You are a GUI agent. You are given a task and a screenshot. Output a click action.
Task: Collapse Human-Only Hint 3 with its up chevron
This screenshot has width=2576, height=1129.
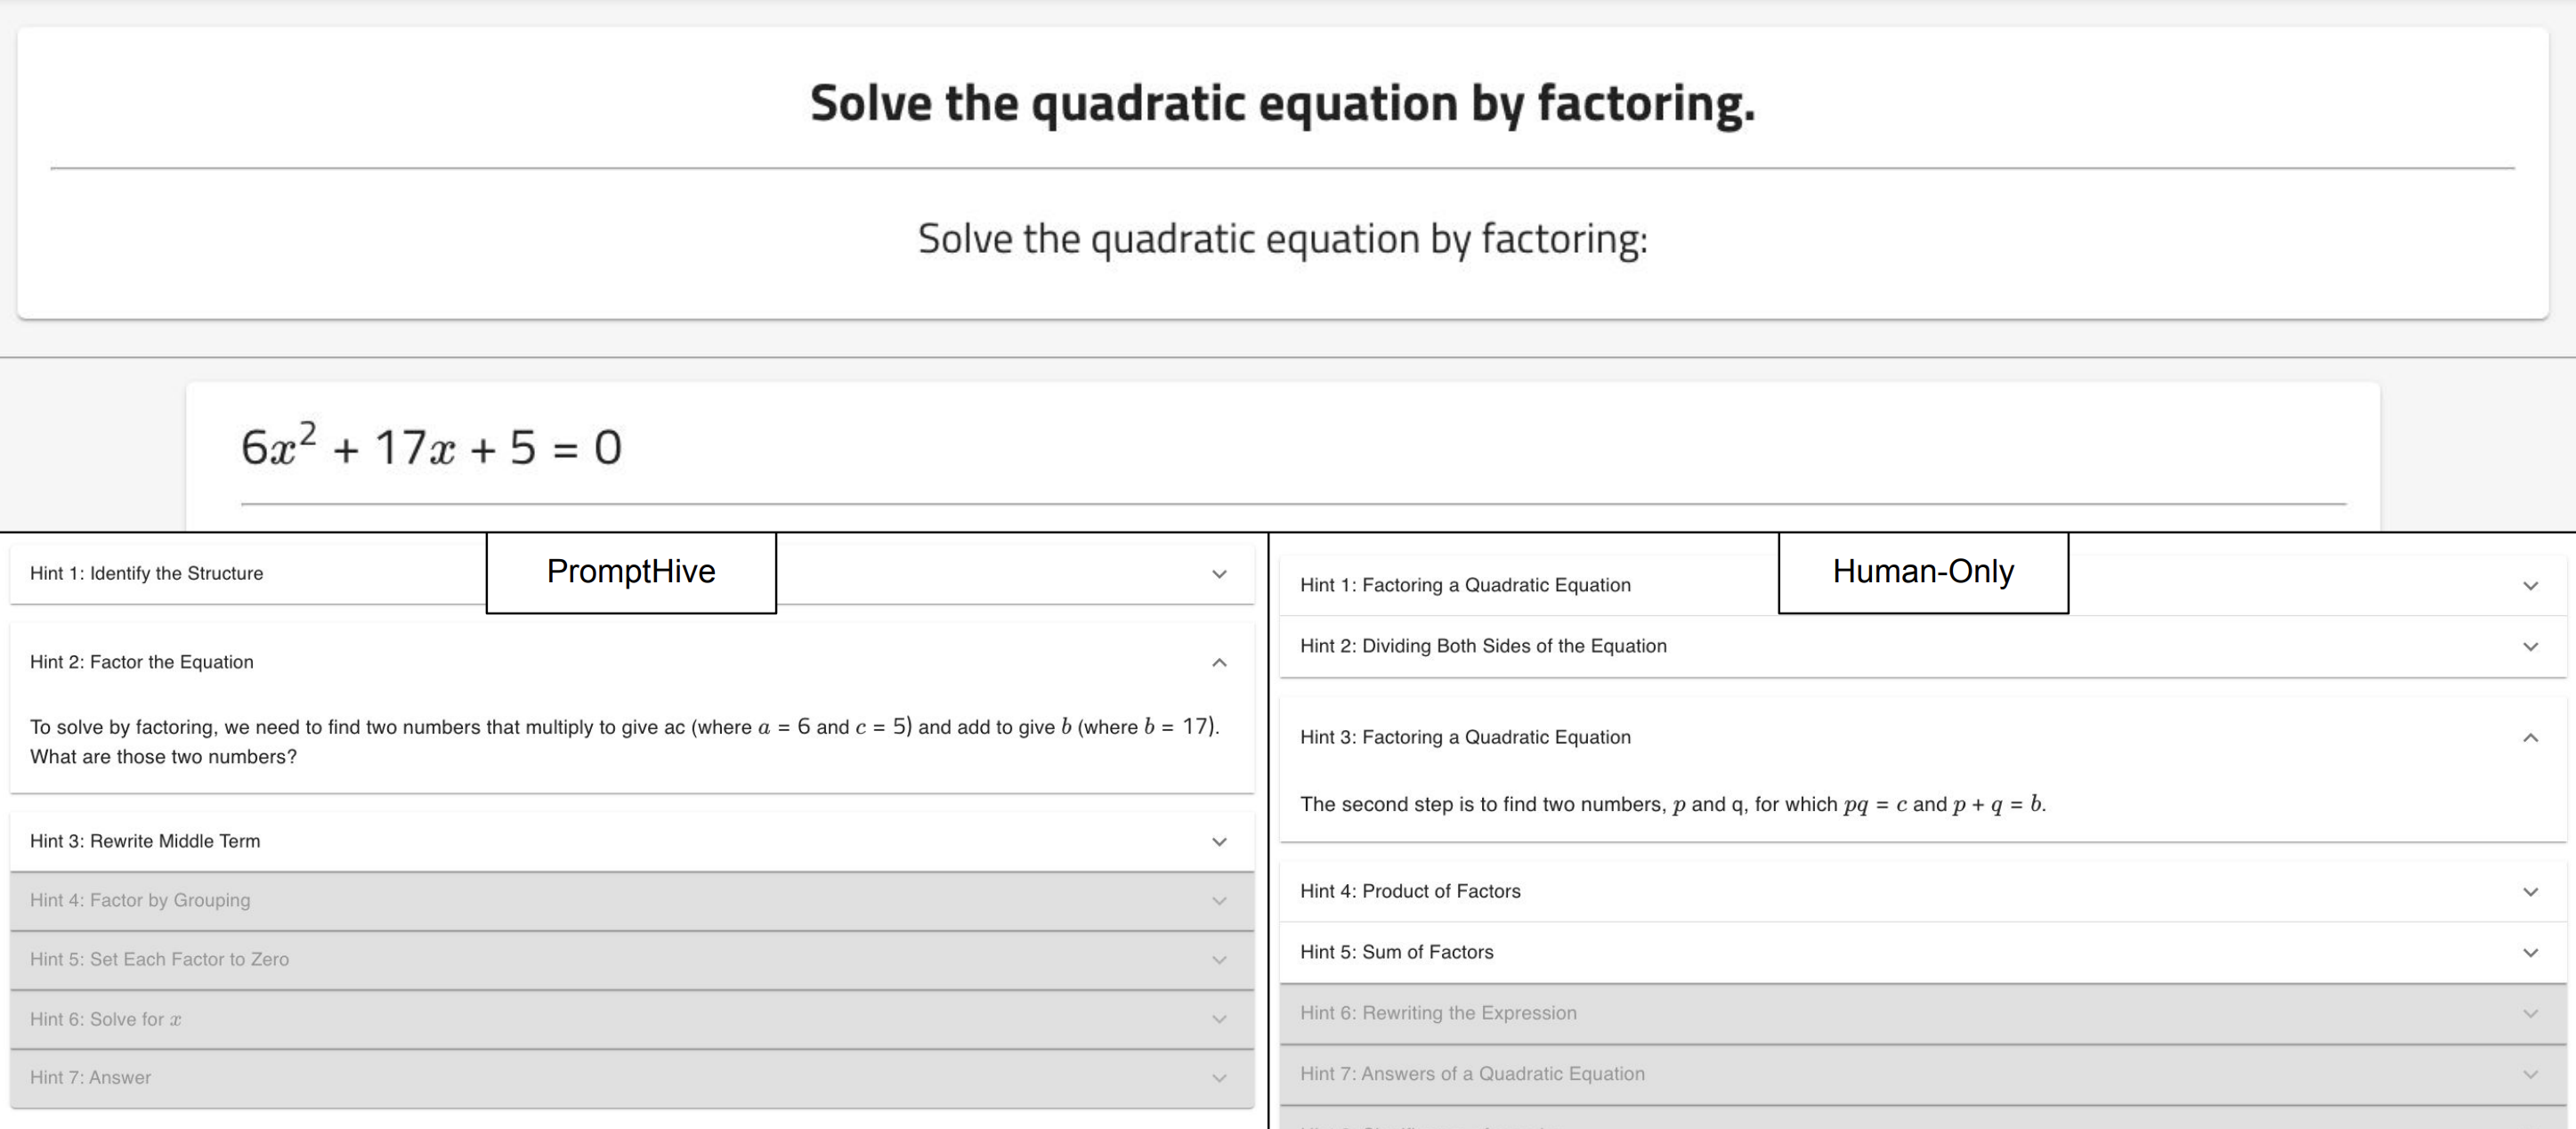(2530, 737)
